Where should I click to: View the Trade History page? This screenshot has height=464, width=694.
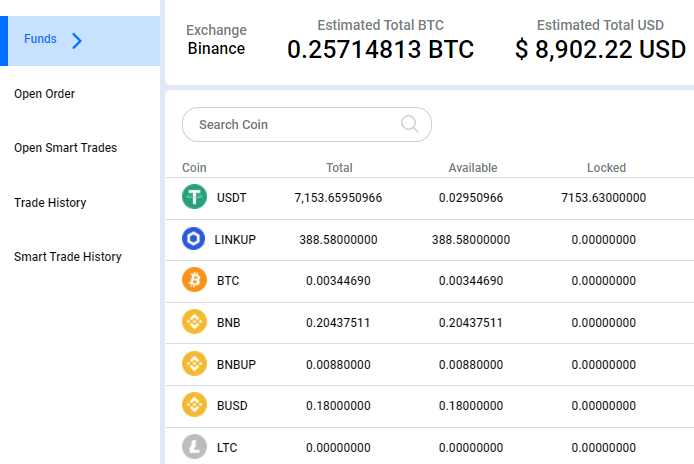pos(50,203)
